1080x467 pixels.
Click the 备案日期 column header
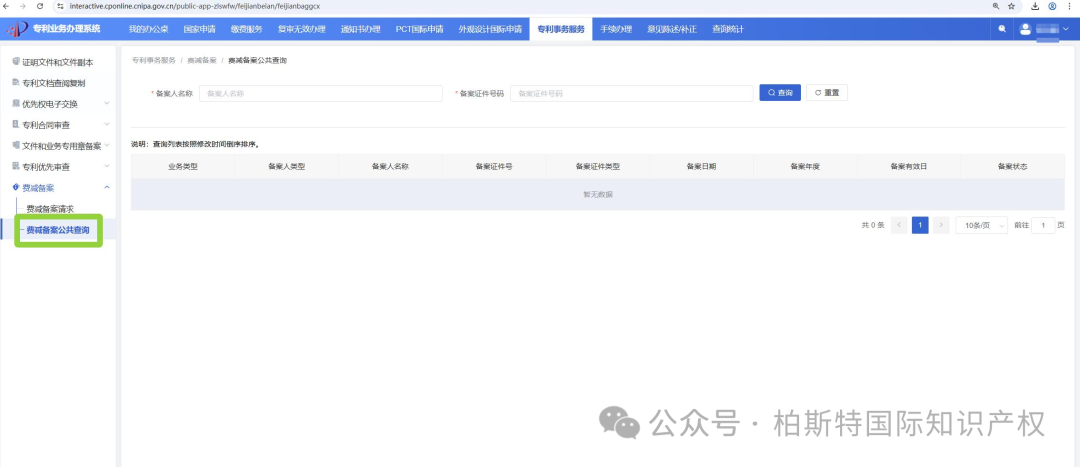[x=701, y=167]
